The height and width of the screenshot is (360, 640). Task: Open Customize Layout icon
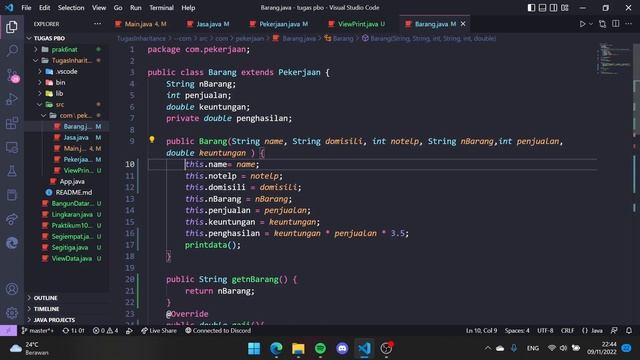coord(564,8)
